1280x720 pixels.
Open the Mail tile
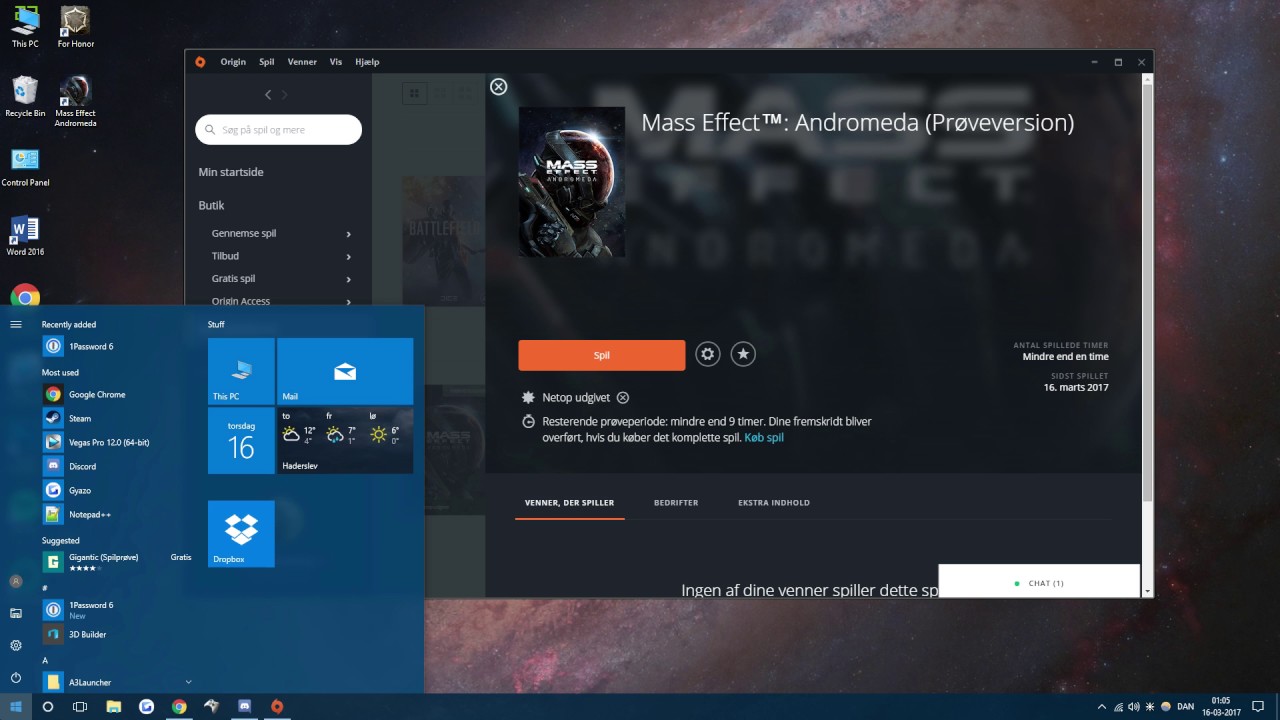tap(345, 371)
